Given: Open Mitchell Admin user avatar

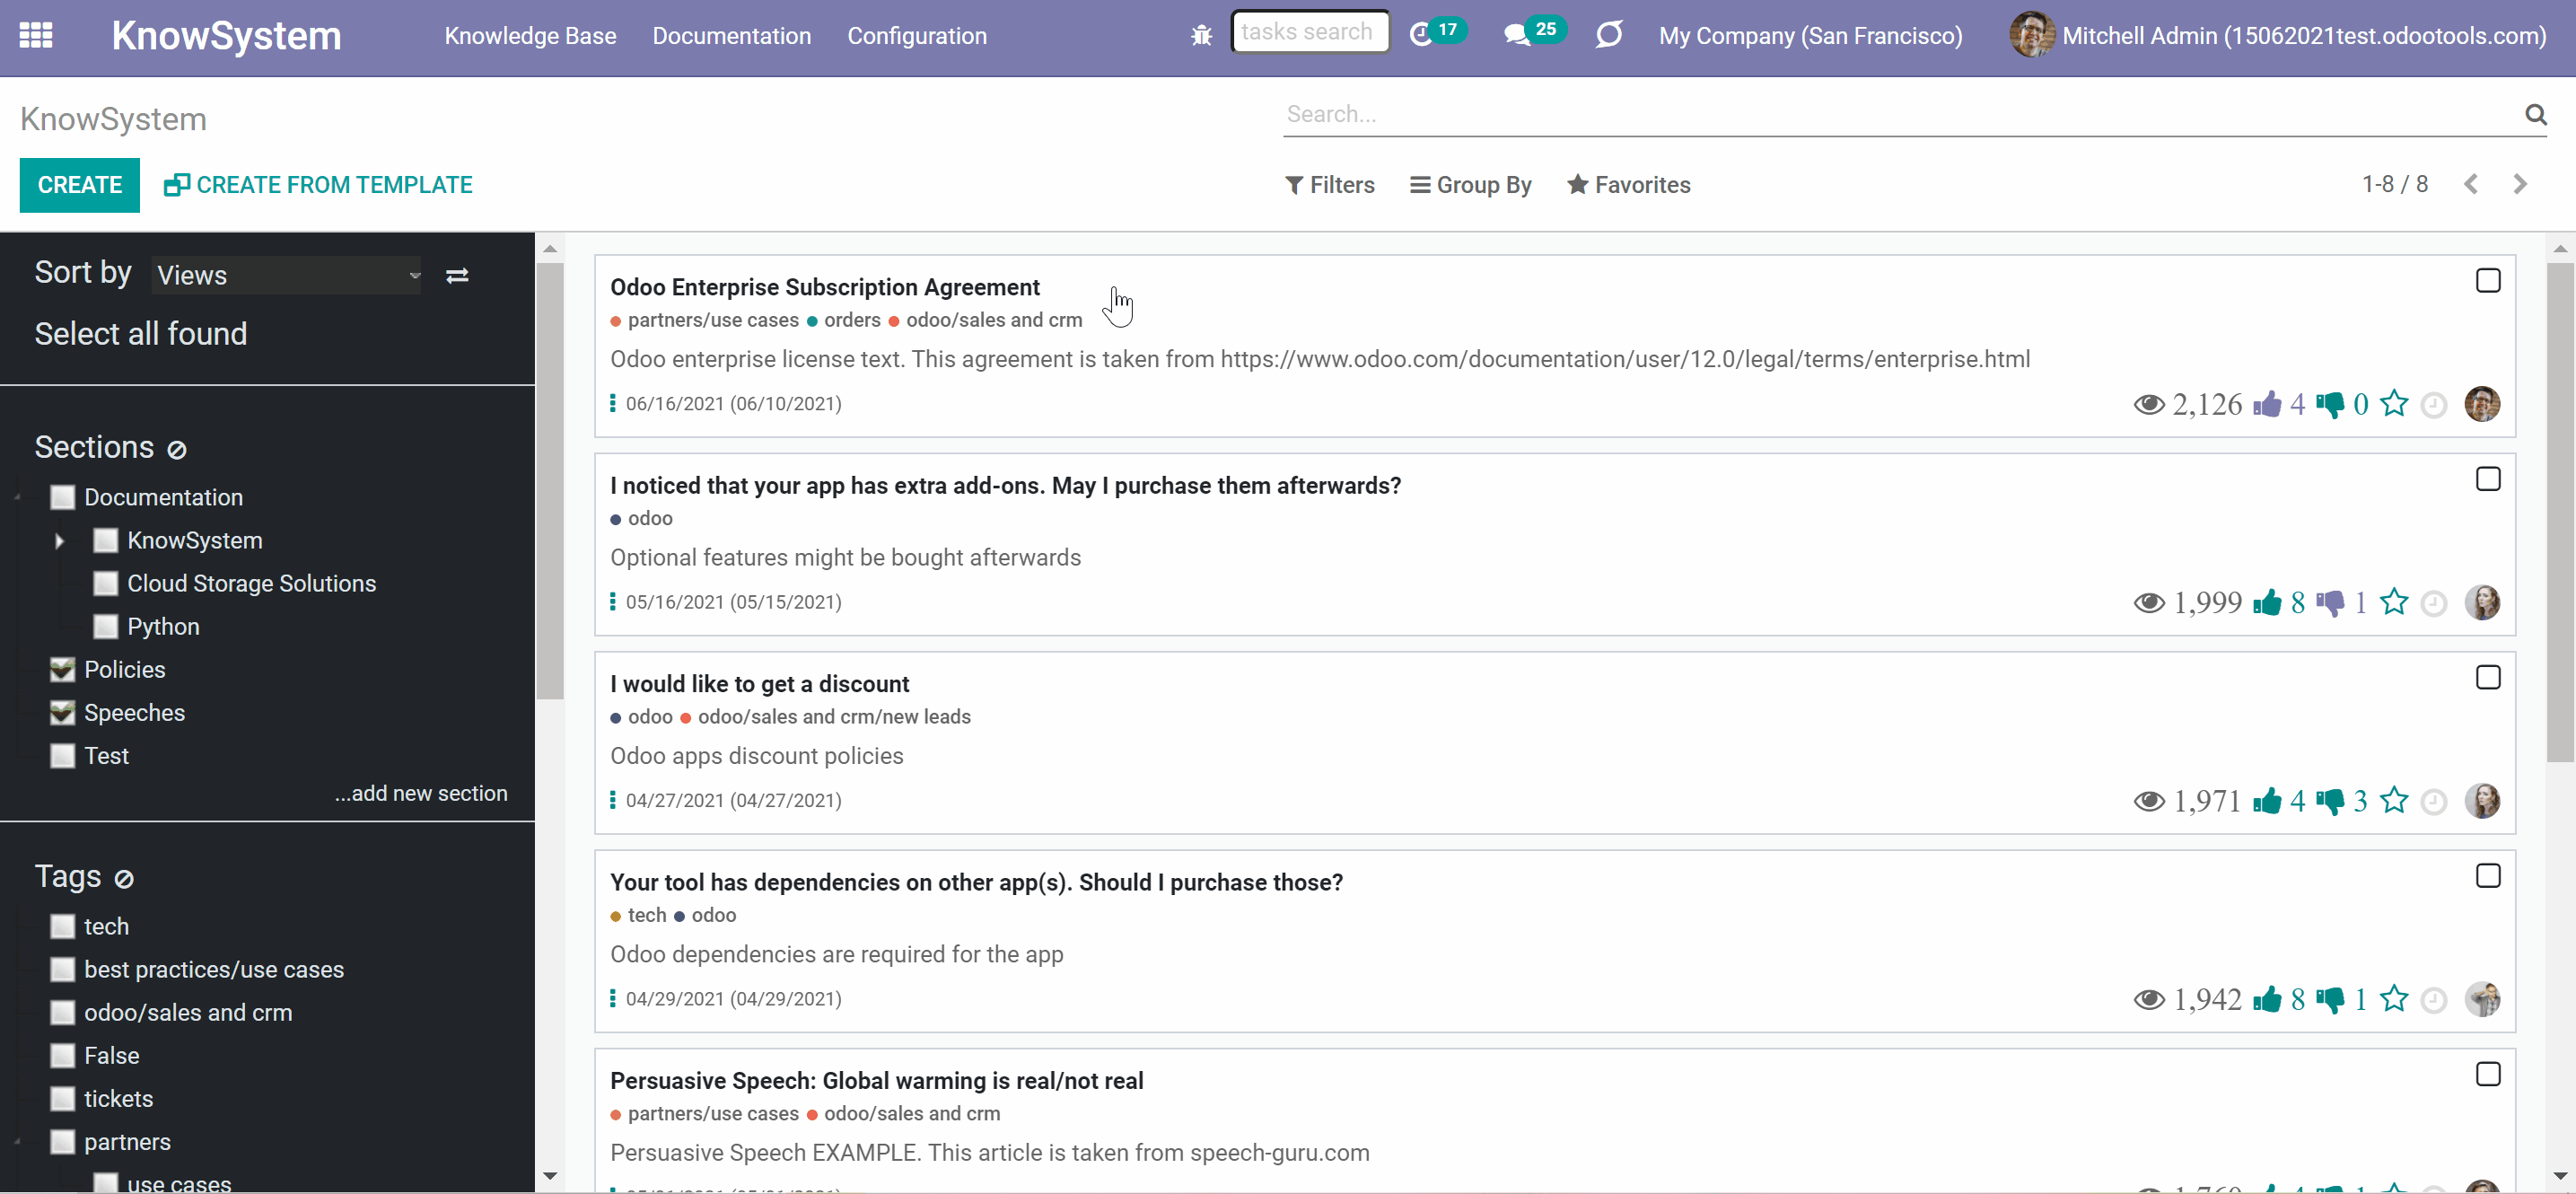Looking at the screenshot, I should [2032, 35].
